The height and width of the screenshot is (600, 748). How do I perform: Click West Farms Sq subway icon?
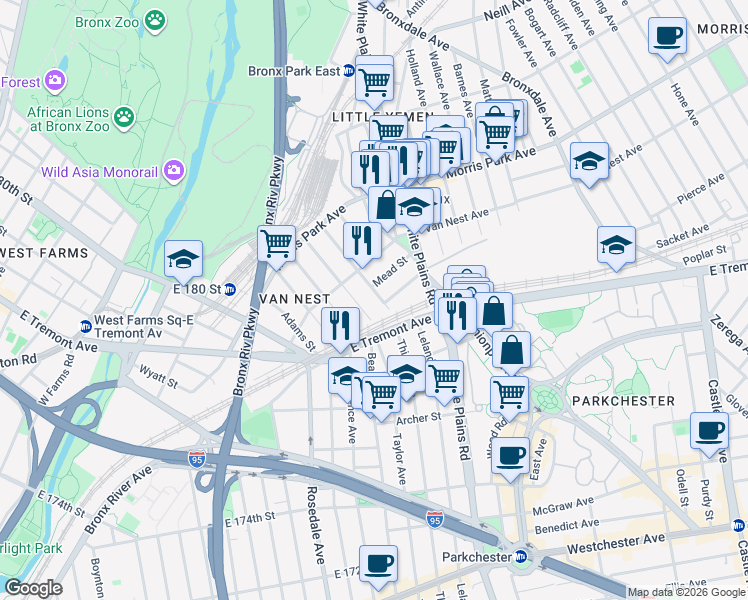tap(86, 326)
